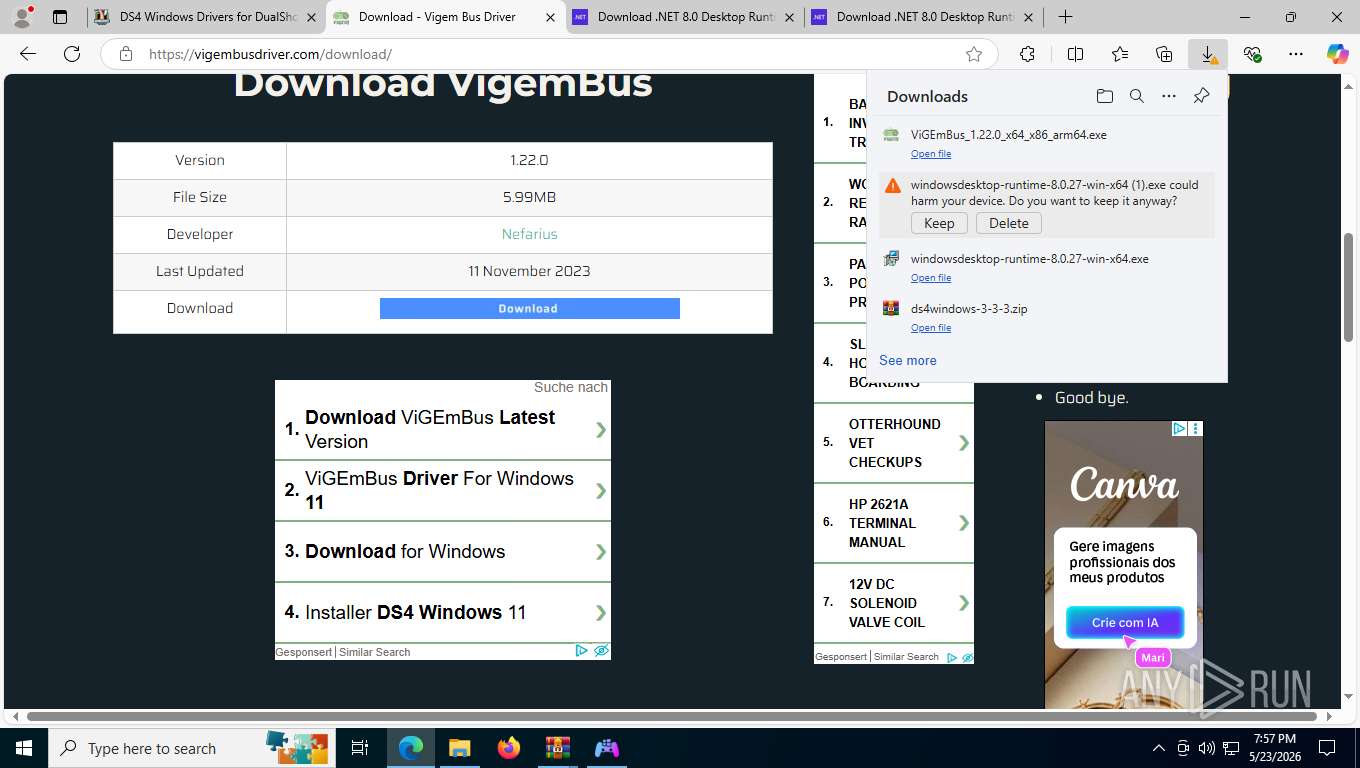Open game controller app on taskbar

(606, 748)
